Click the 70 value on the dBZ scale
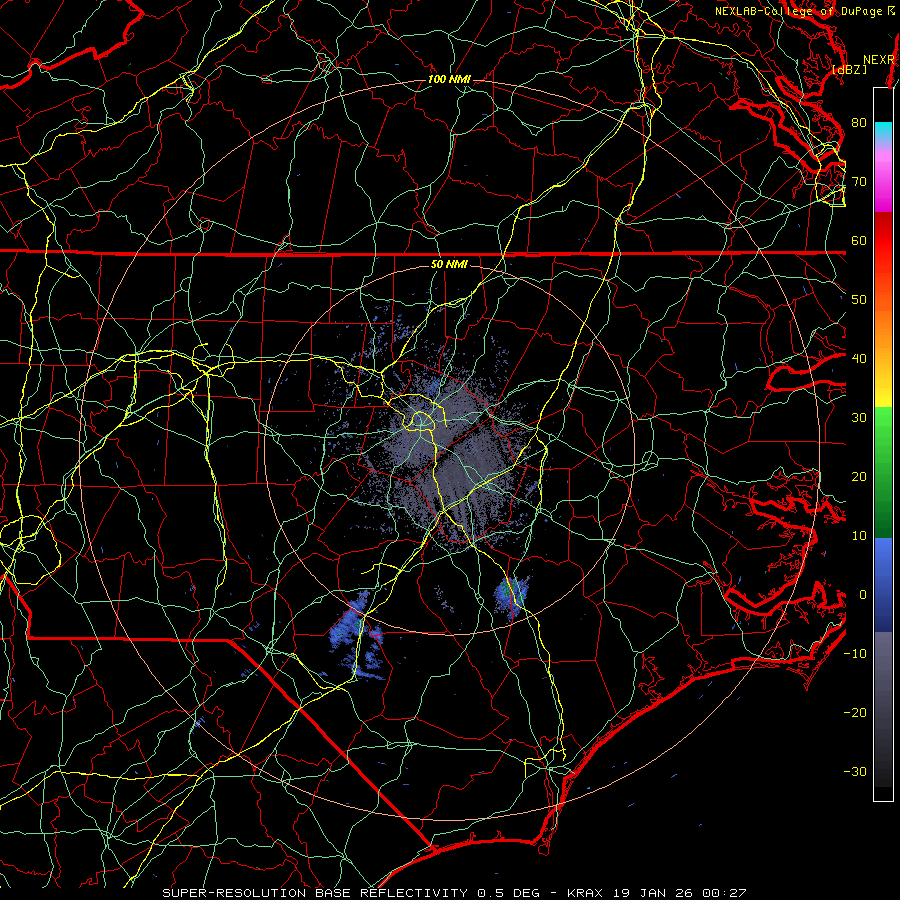The height and width of the screenshot is (900, 900). 859,181
